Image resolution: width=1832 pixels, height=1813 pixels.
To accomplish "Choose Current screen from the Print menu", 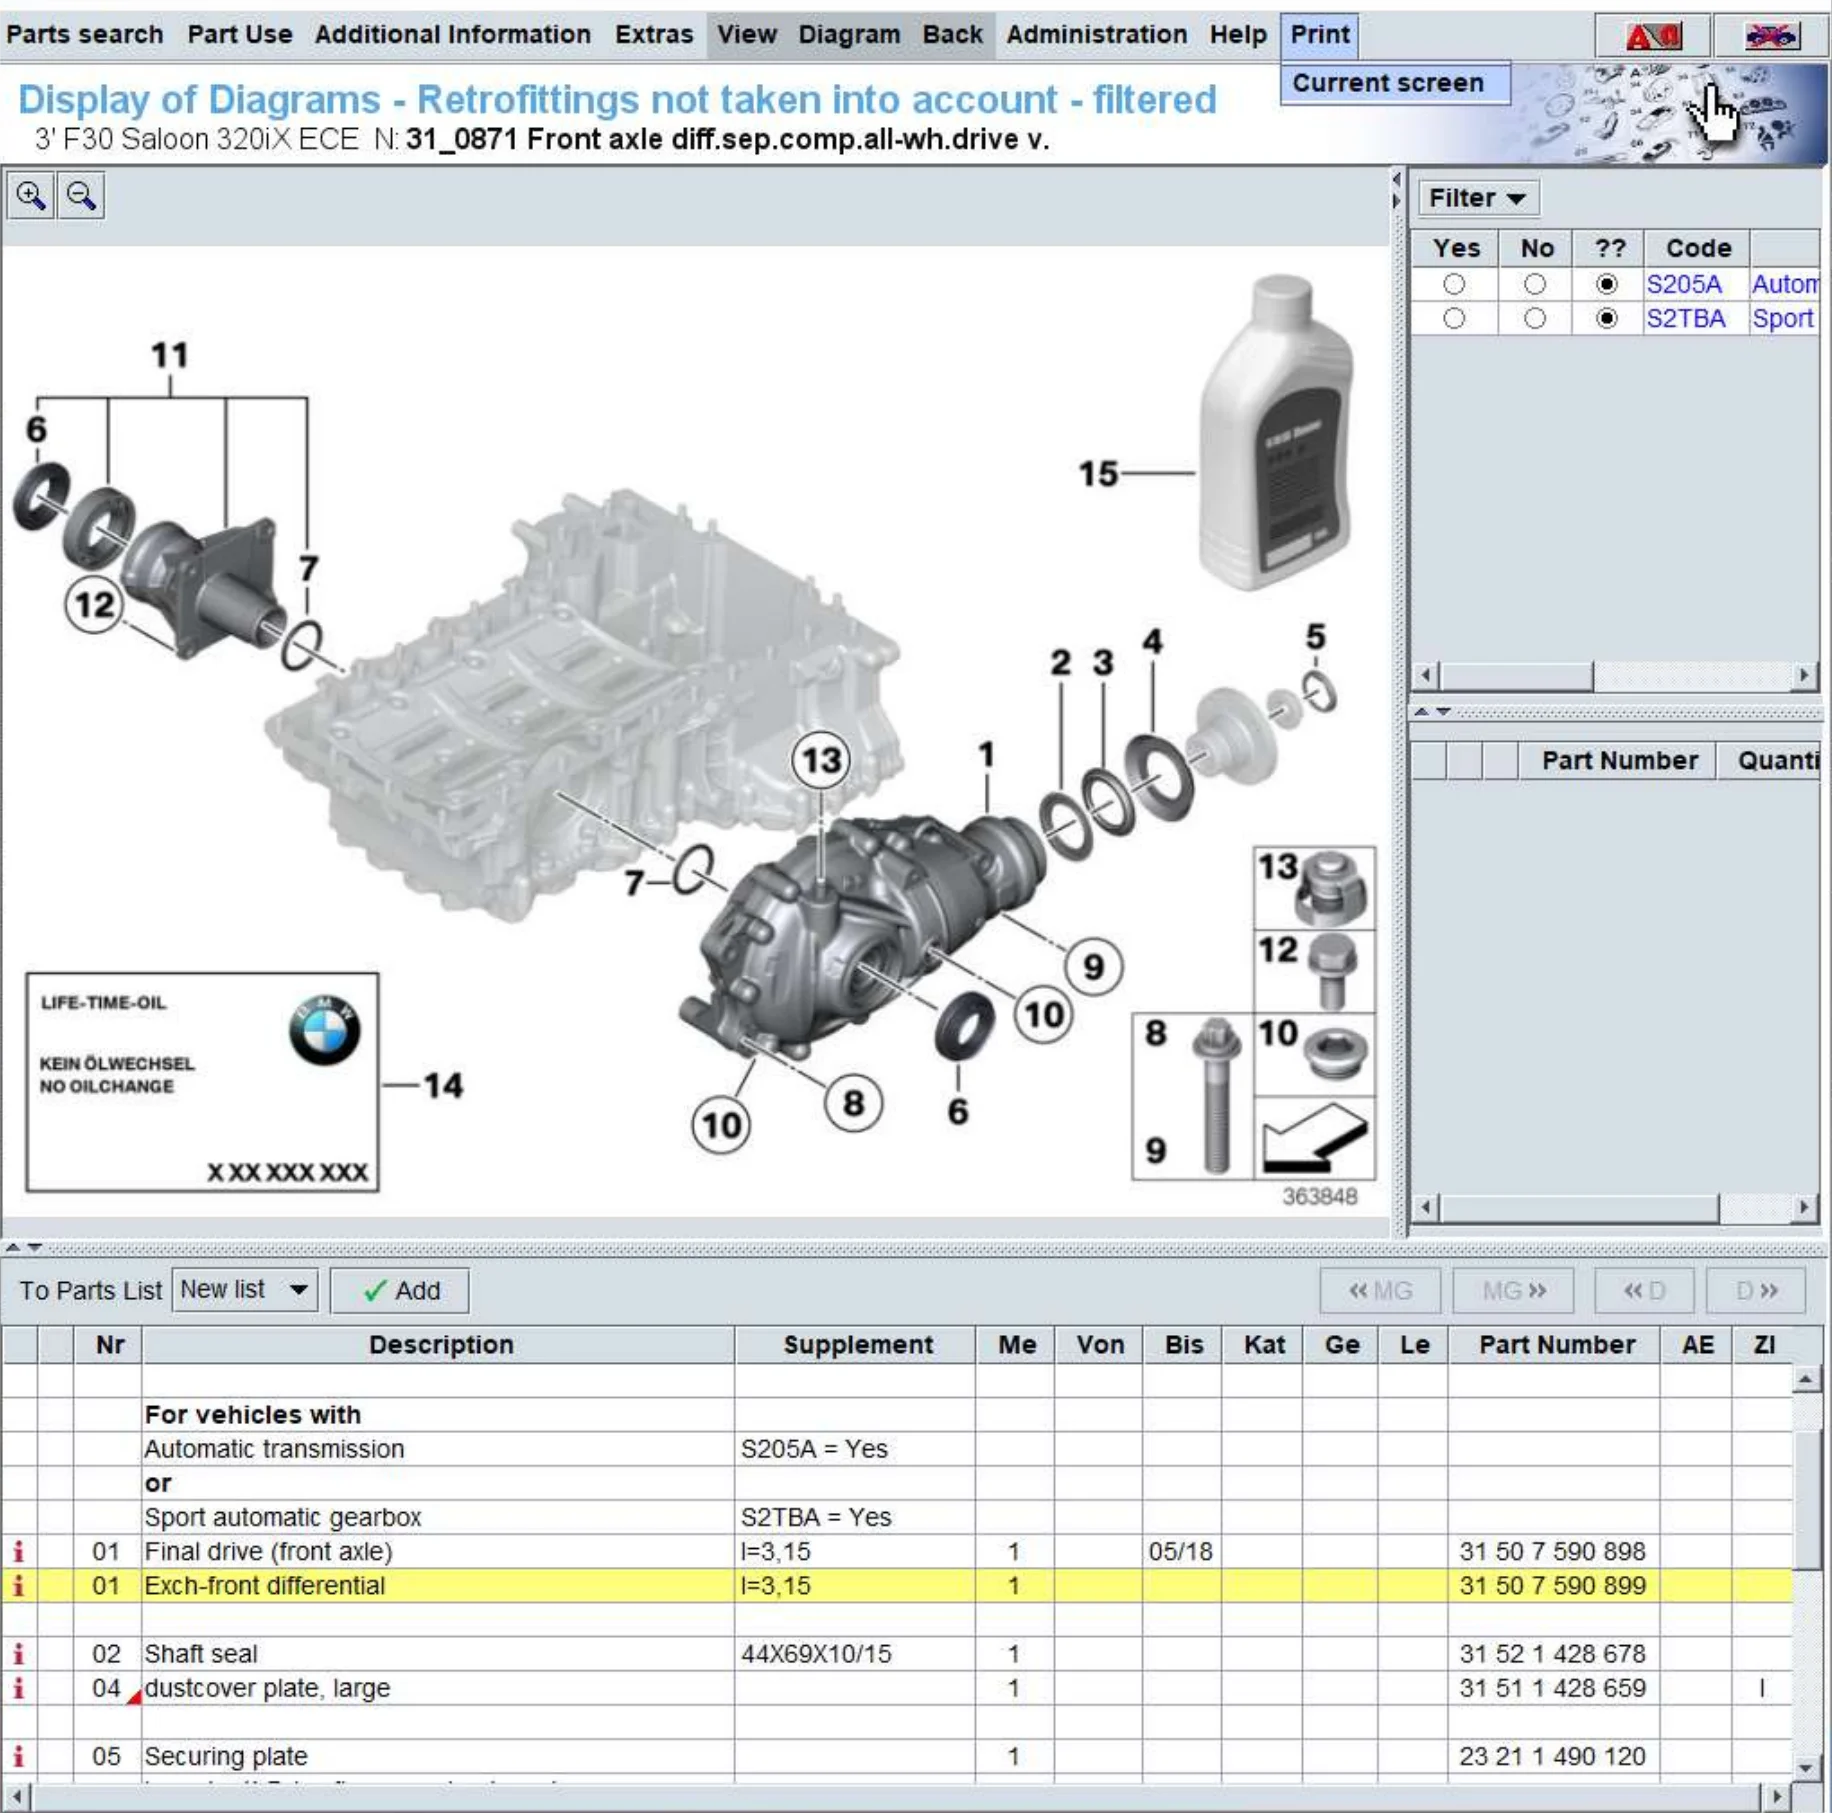I will click(1388, 83).
